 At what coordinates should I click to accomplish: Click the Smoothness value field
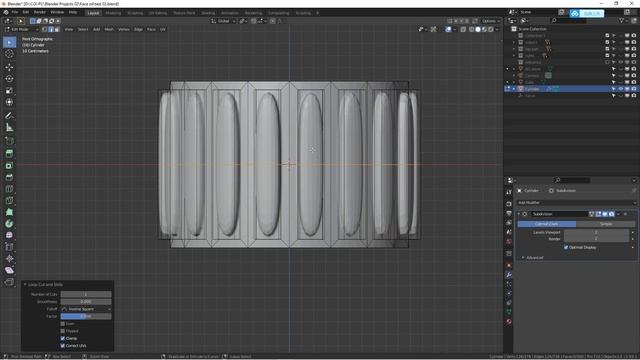pos(86,302)
